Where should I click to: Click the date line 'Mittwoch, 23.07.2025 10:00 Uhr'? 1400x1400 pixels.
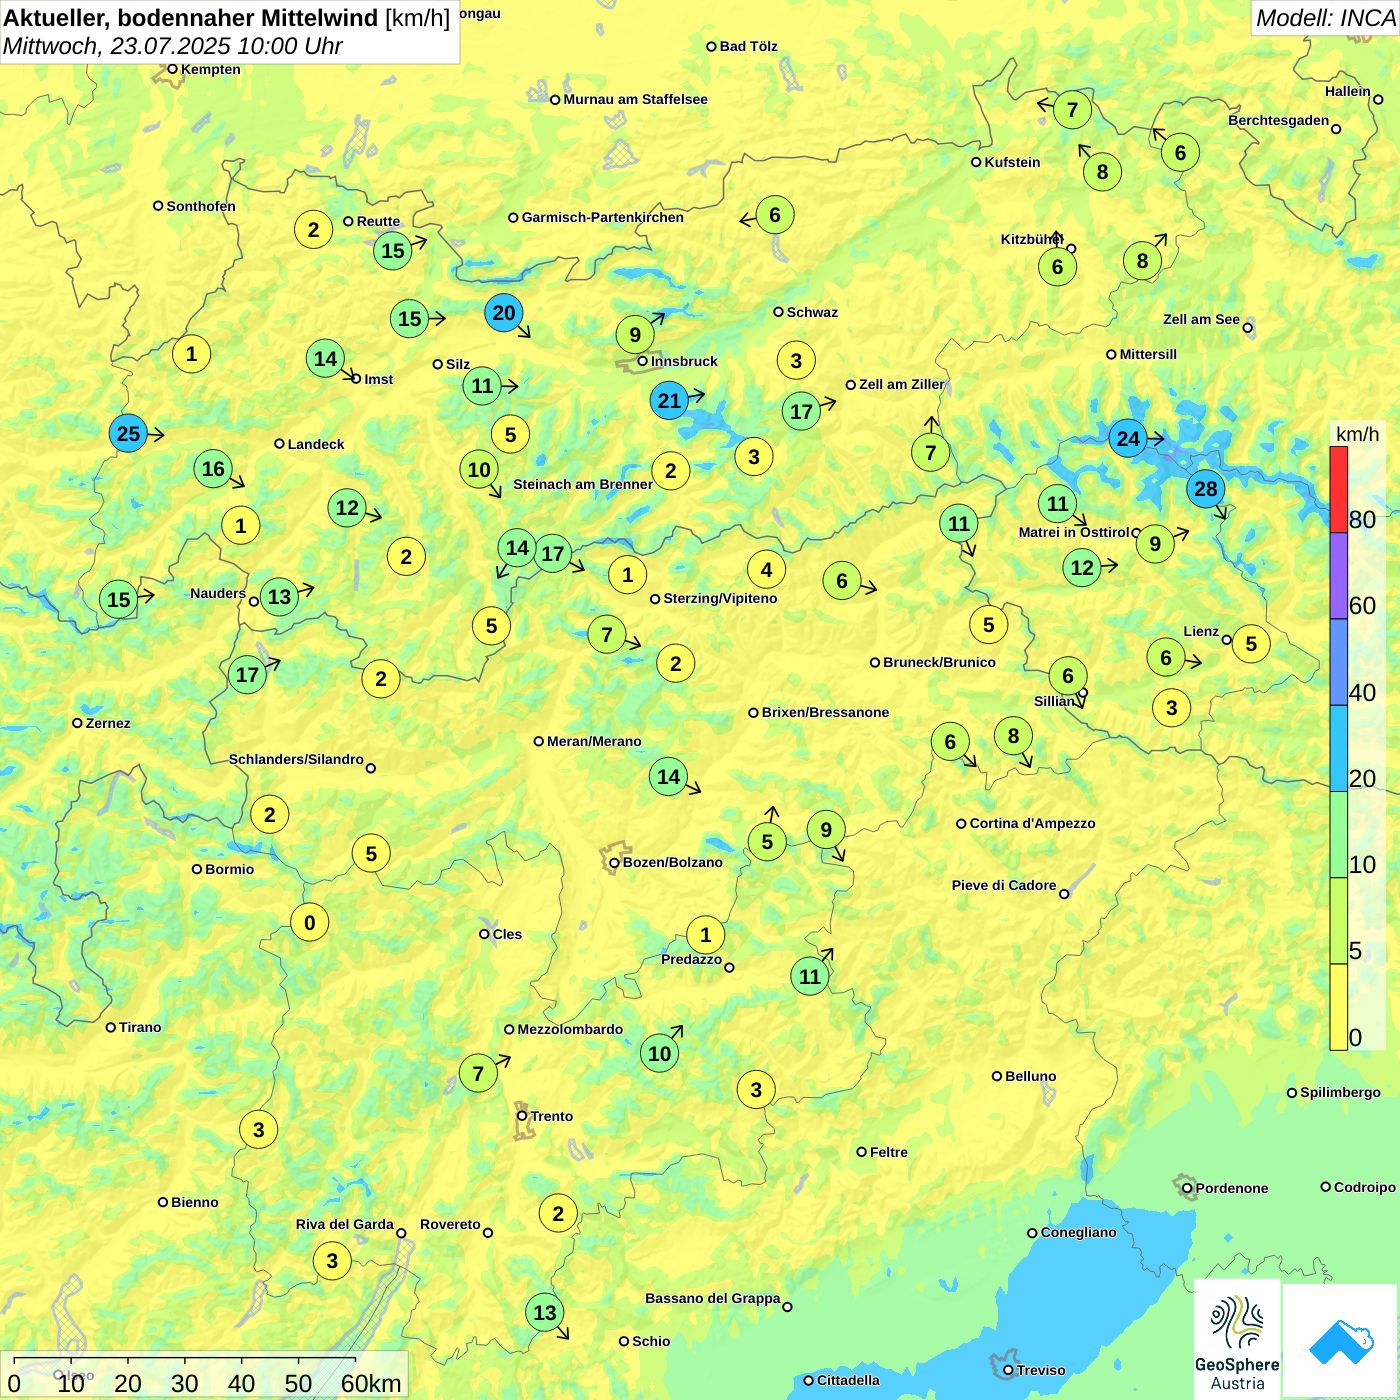coord(173,46)
